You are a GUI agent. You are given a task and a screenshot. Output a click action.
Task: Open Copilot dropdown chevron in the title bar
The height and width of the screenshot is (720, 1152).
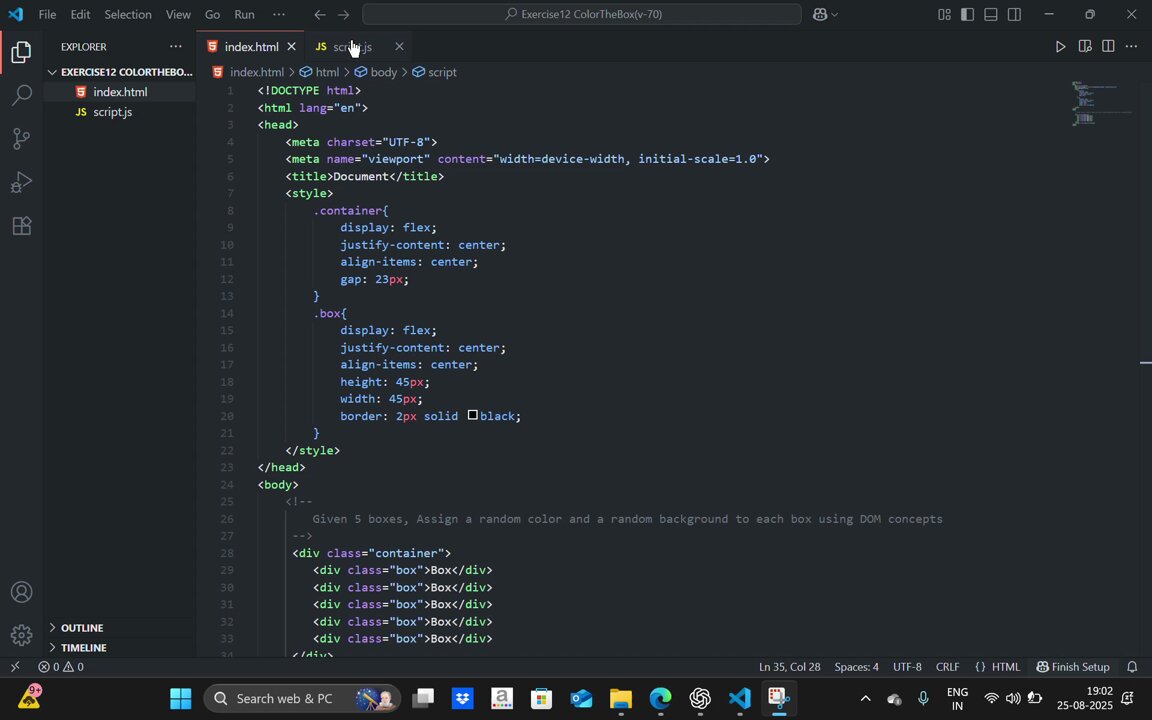[x=835, y=15]
